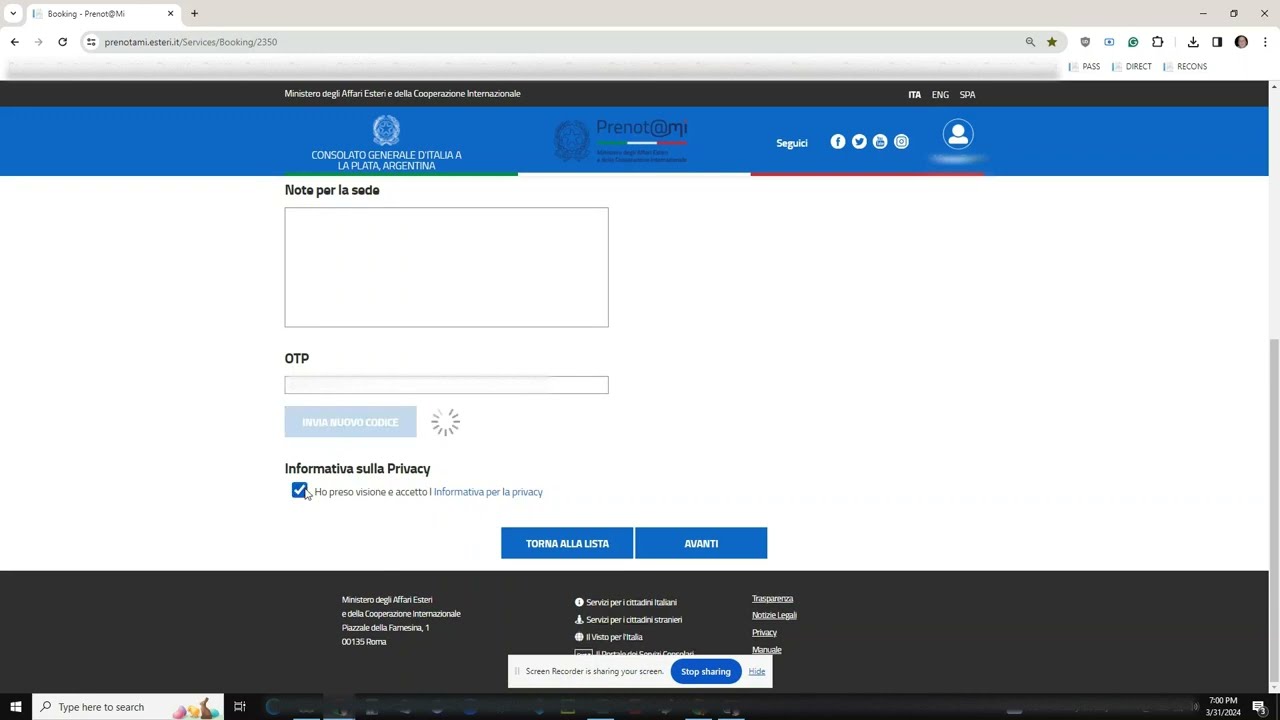
Task: Uncheck the privacy acceptance checkbox
Action: click(299, 490)
